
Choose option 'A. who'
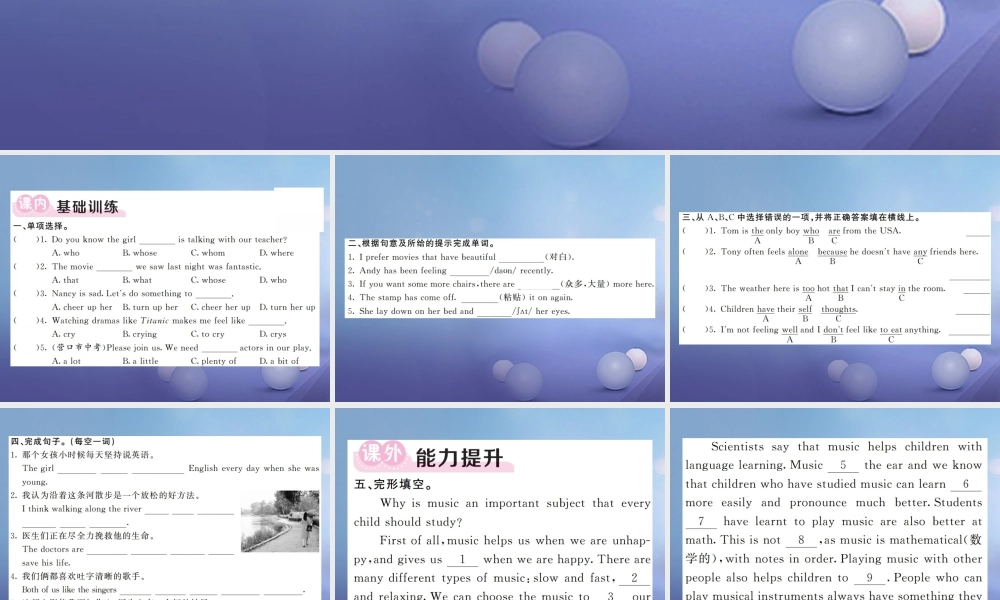coord(66,253)
